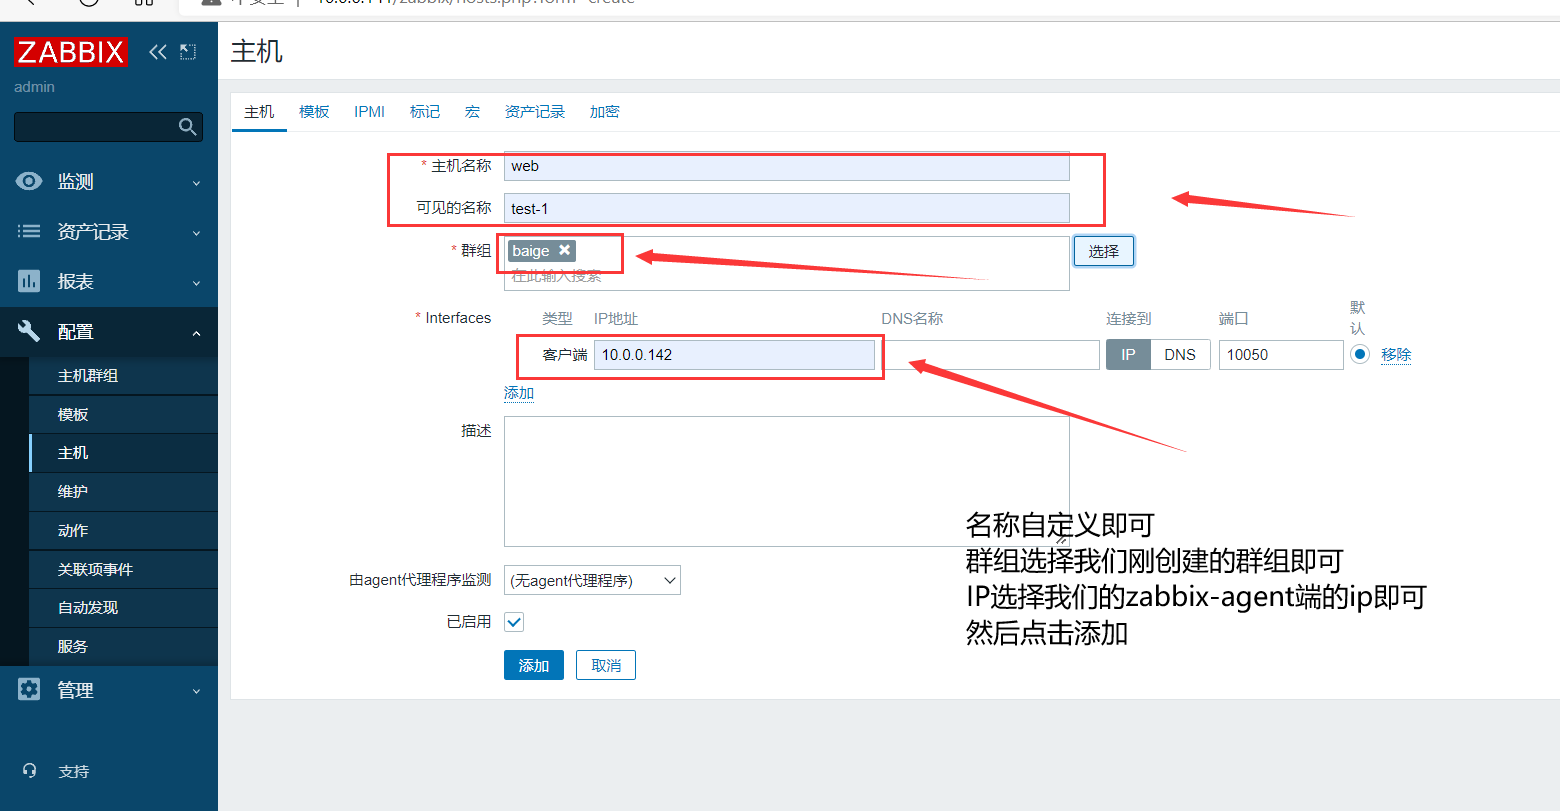Open the 资产记录 tab
The image size is (1560, 811).
(x=535, y=112)
